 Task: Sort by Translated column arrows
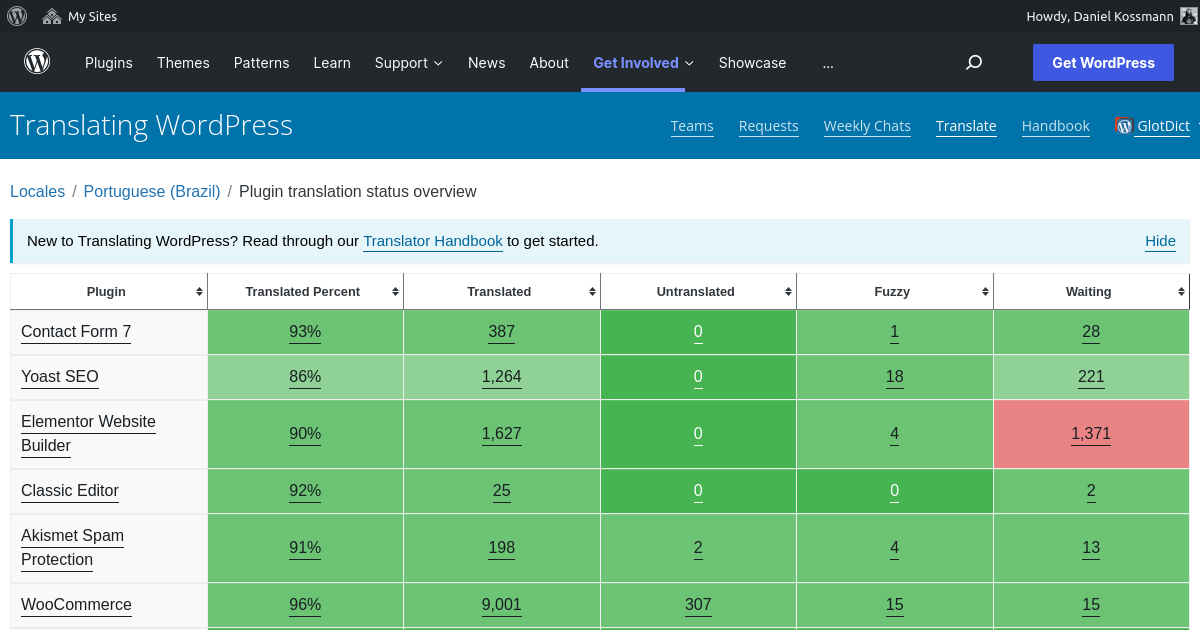coord(593,292)
